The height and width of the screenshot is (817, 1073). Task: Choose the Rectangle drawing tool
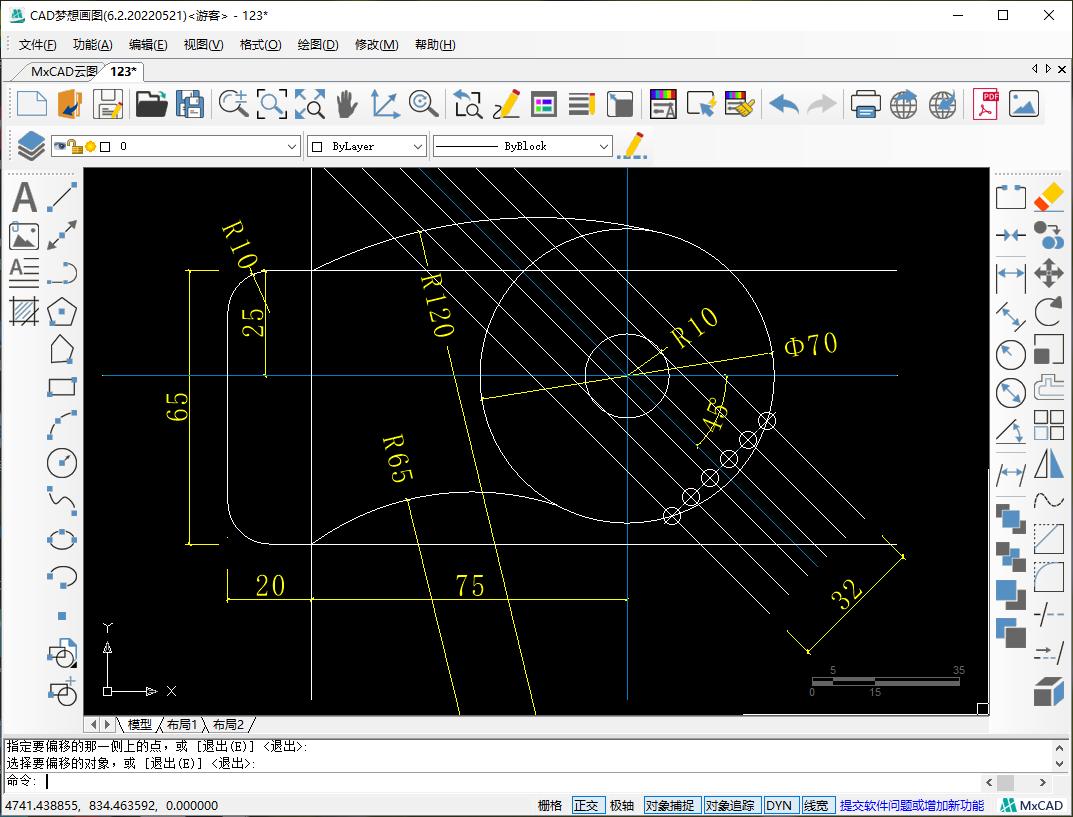[x=62, y=387]
